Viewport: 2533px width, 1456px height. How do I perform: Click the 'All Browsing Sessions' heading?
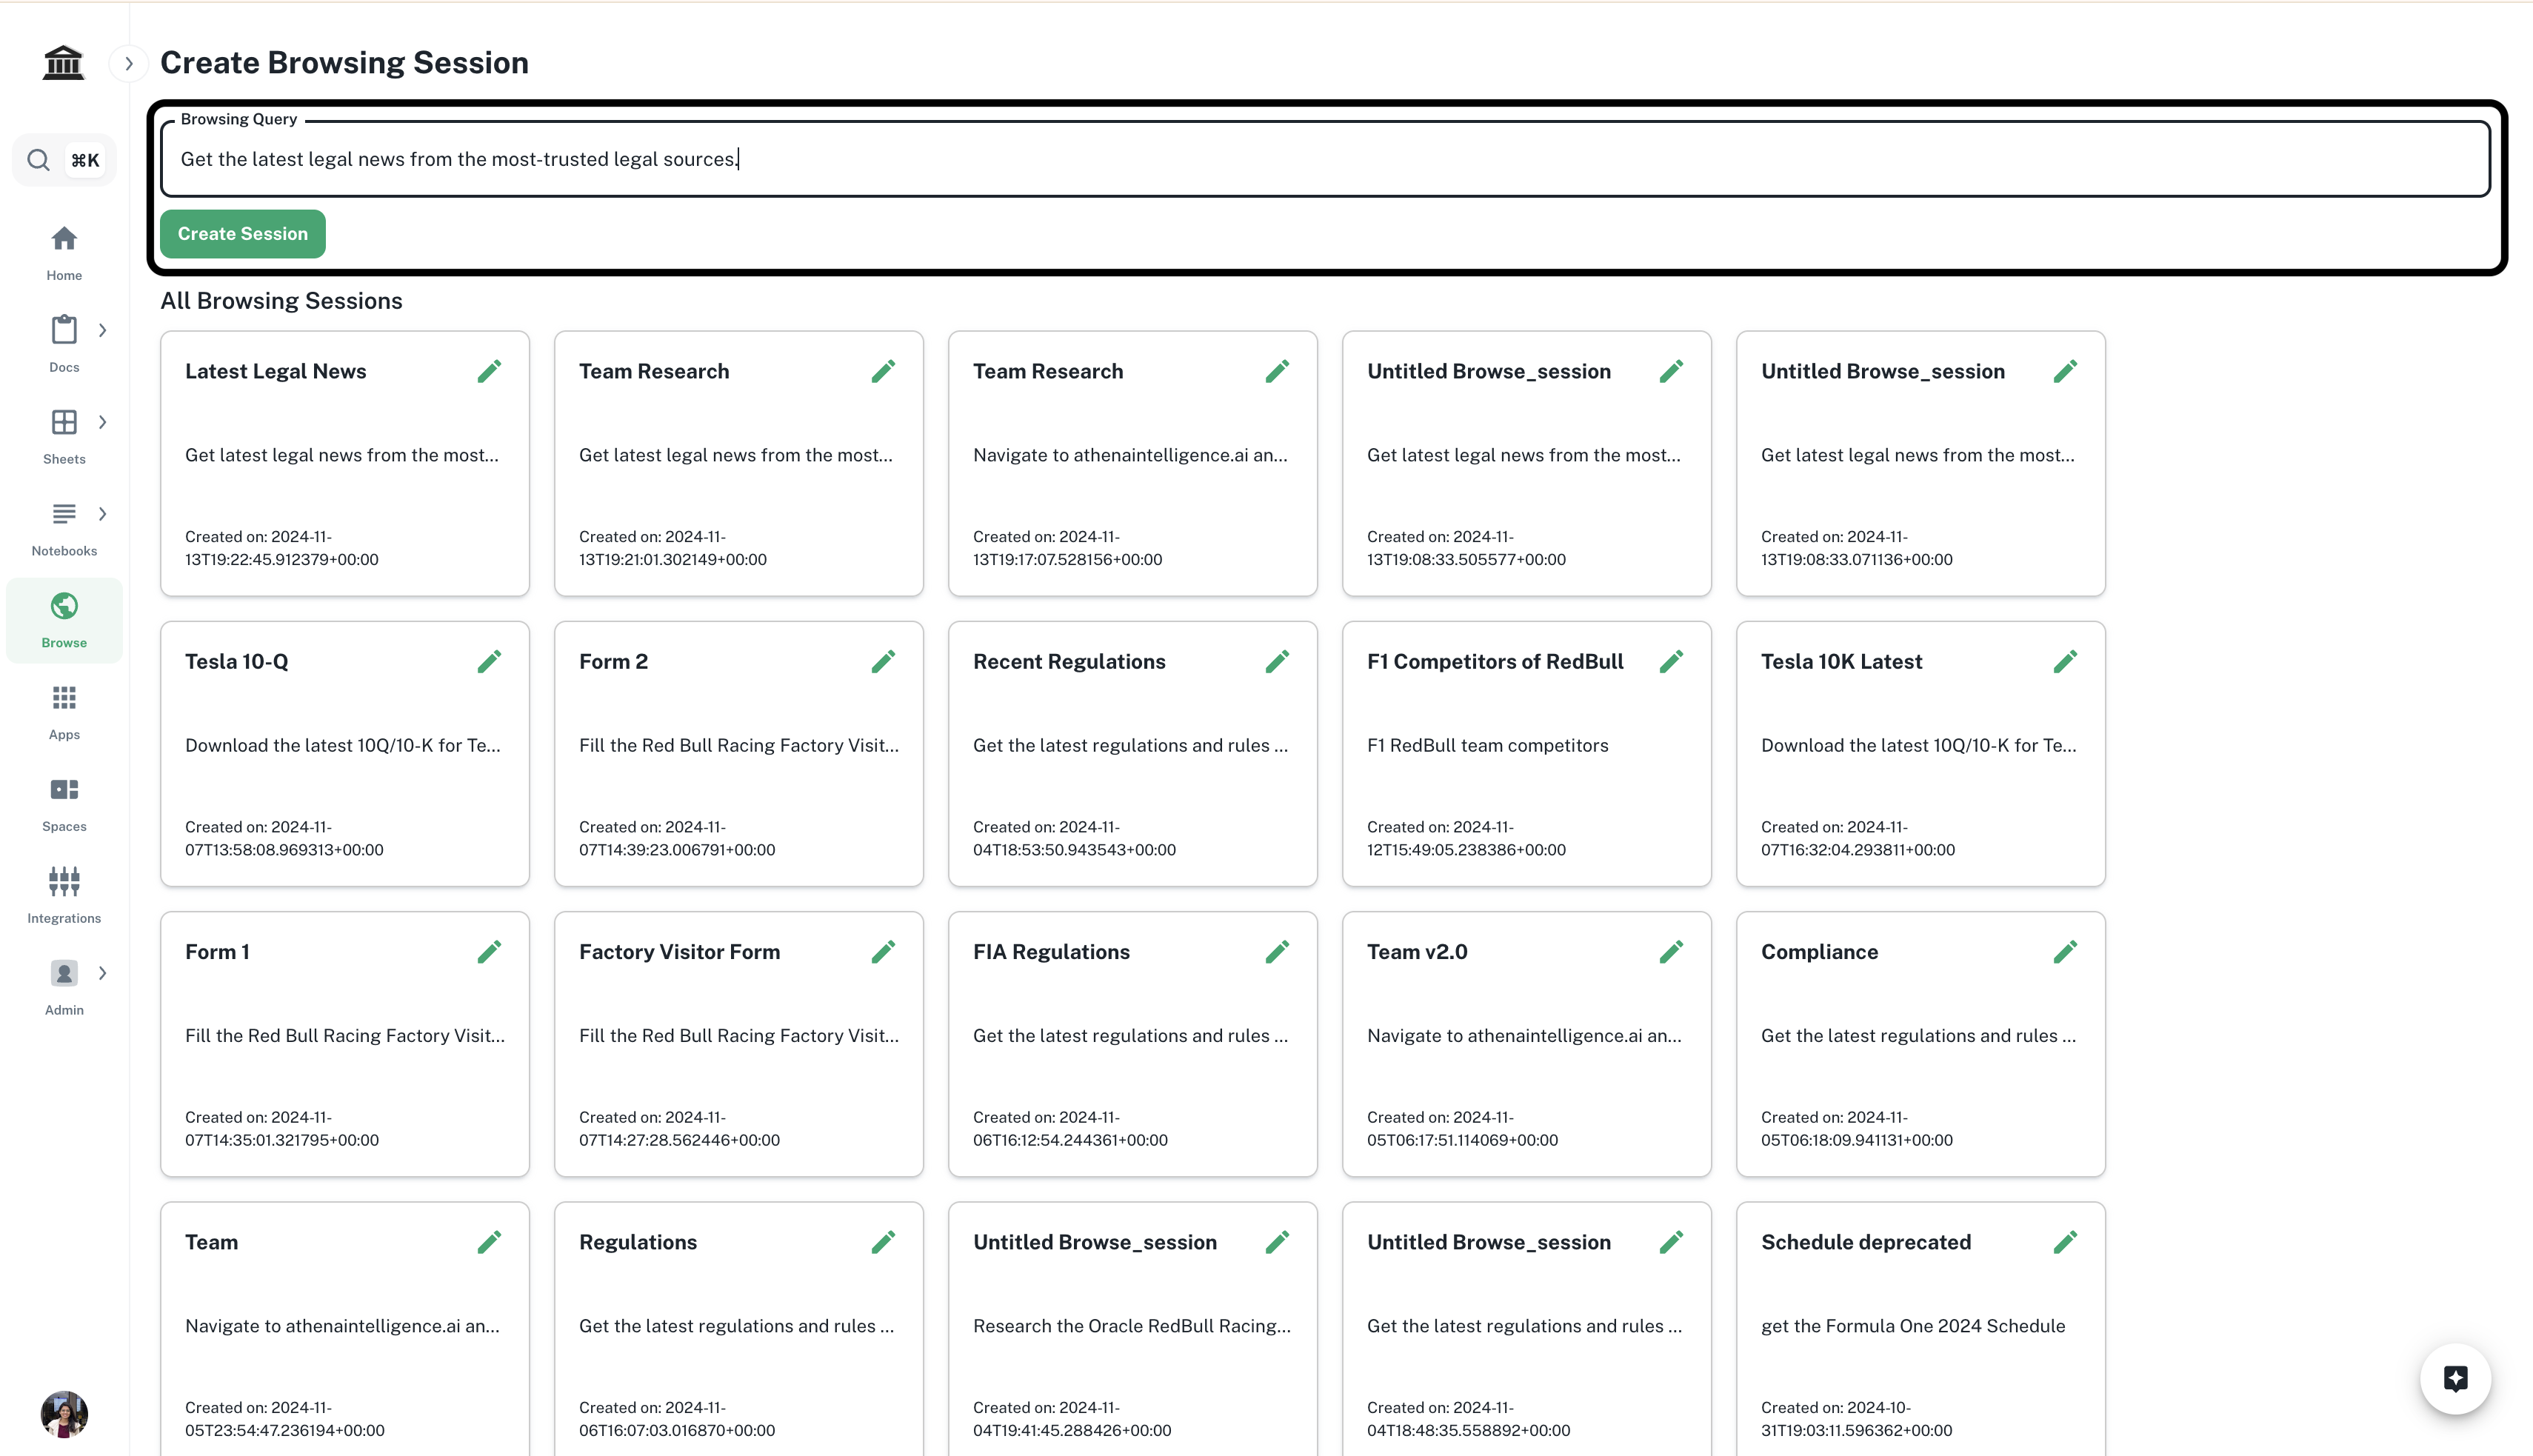281,301
